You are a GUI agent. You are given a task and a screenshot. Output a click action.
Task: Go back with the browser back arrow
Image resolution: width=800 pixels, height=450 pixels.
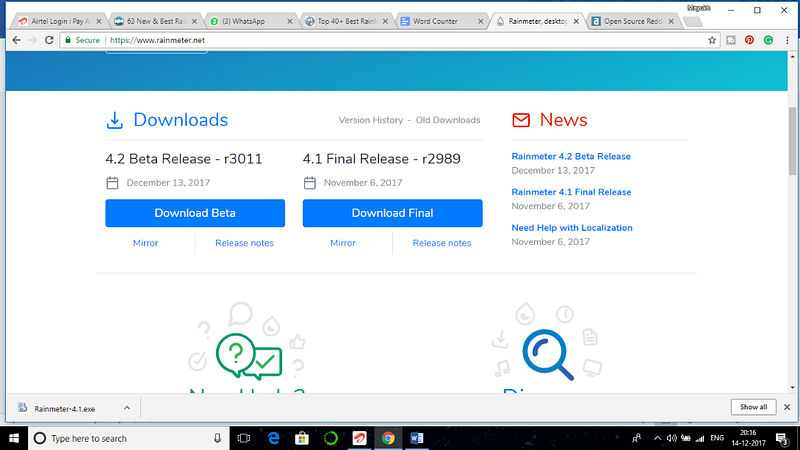coord(16,40)
